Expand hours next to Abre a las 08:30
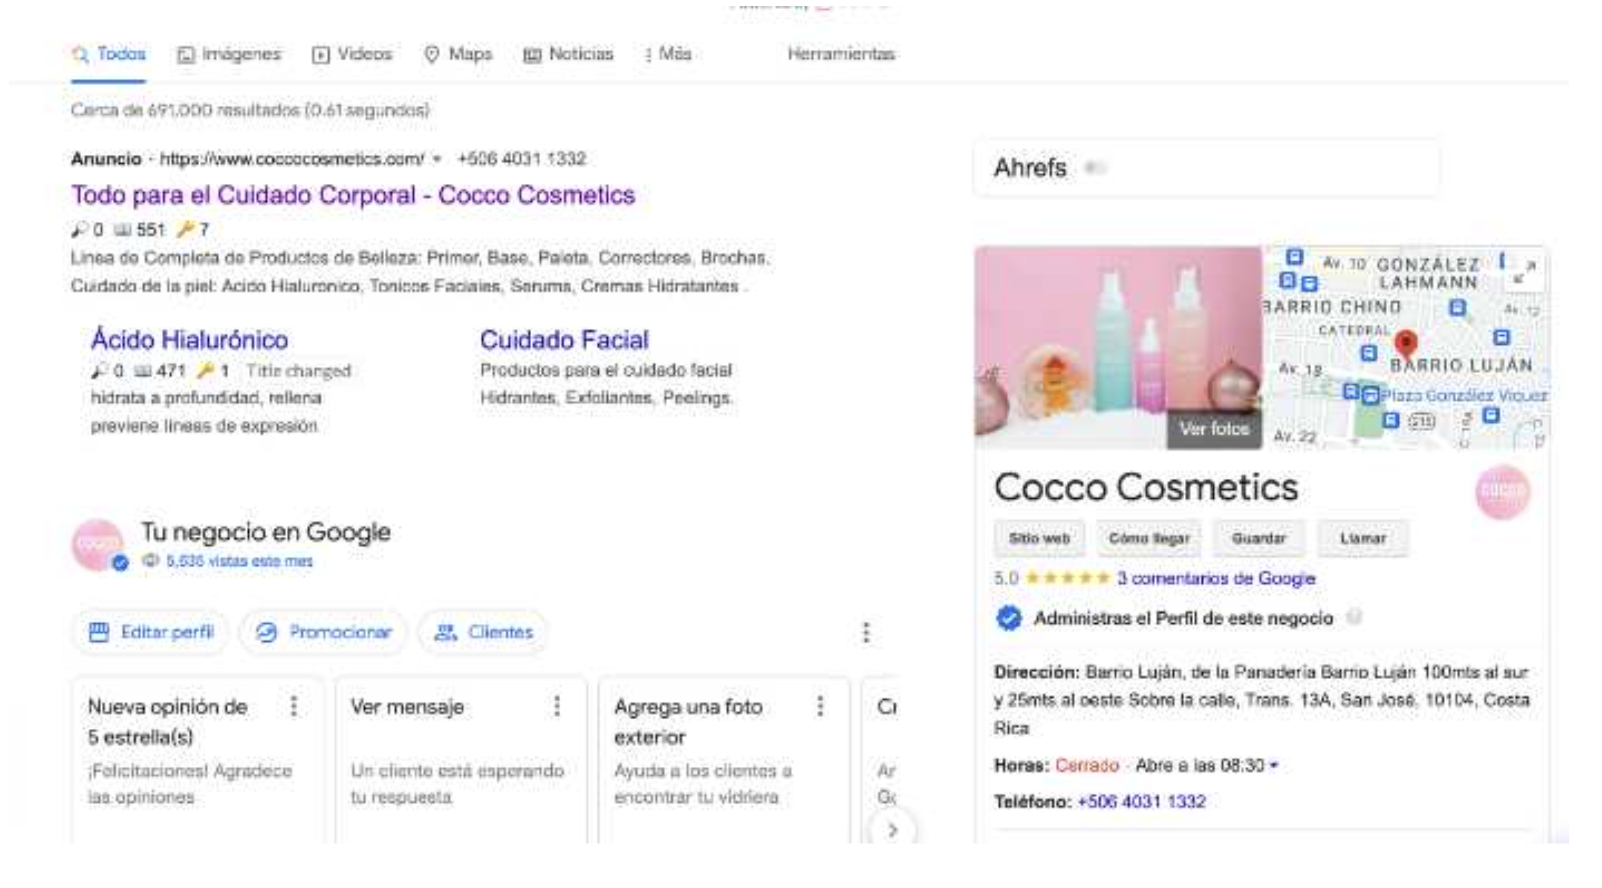Screen dimensions: 1602x888 pyautogui.click(x=1274, y=766)
